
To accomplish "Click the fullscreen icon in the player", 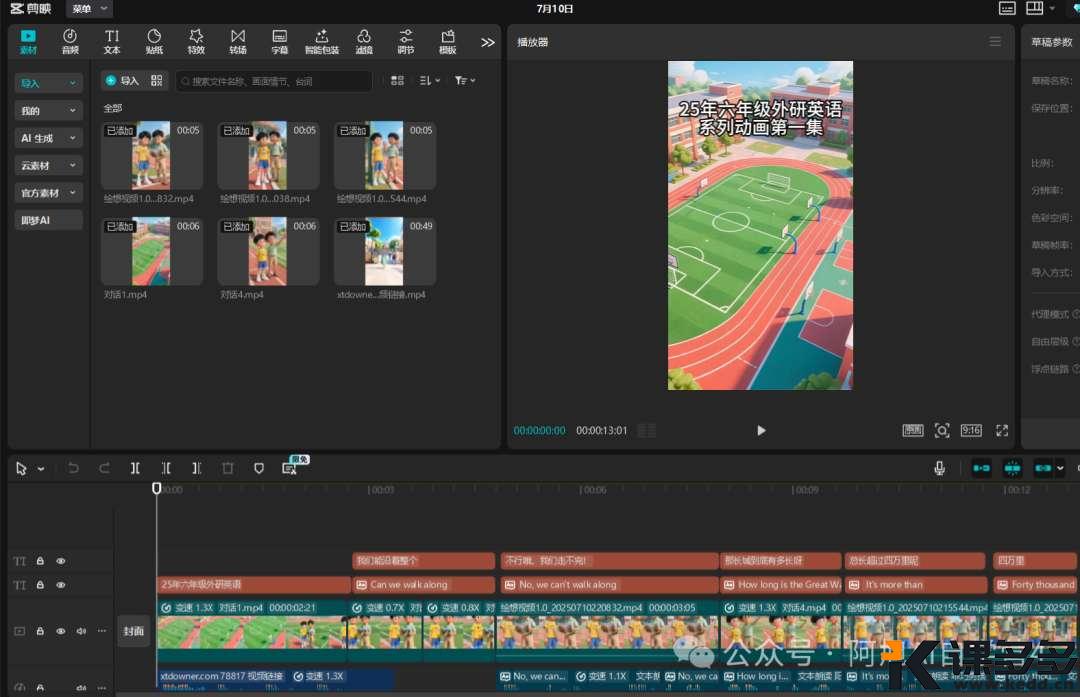I will pyautogui.click(x=1002, y=430).
